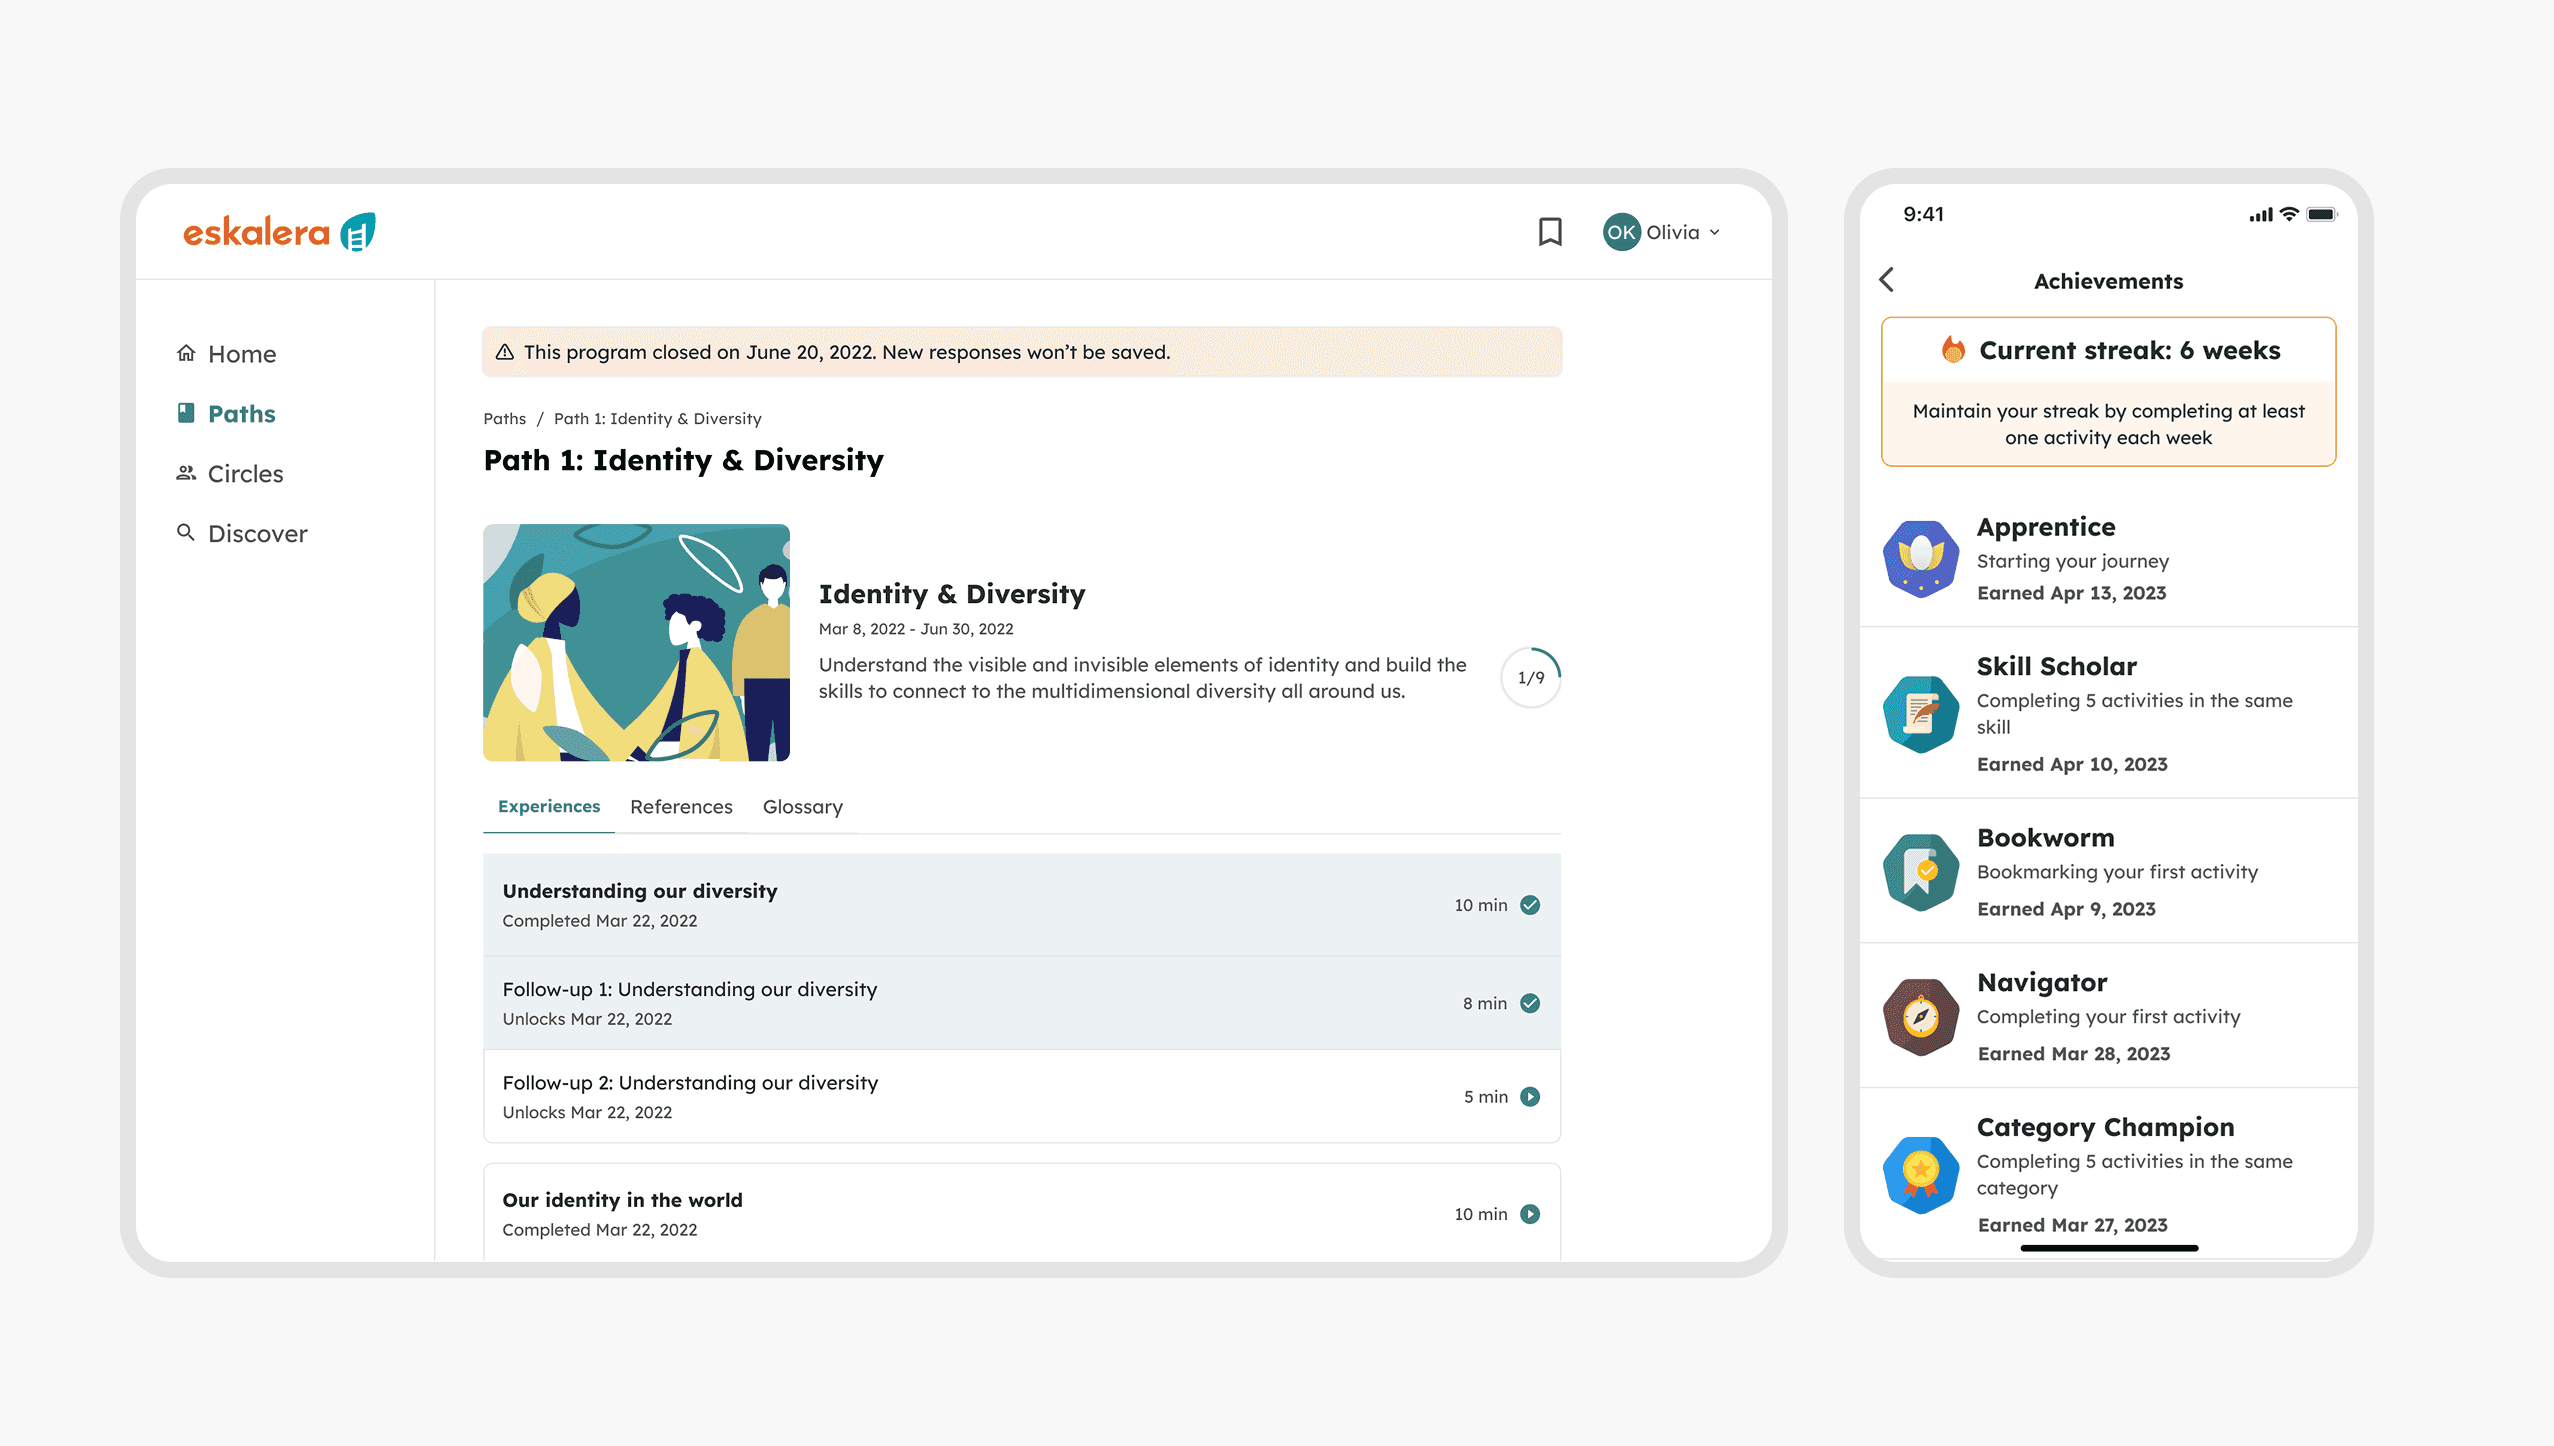The height and width of the screenshot is (1446, 2554).
Task: Click the Paths breadcrumb link
Action: (504, 419)
